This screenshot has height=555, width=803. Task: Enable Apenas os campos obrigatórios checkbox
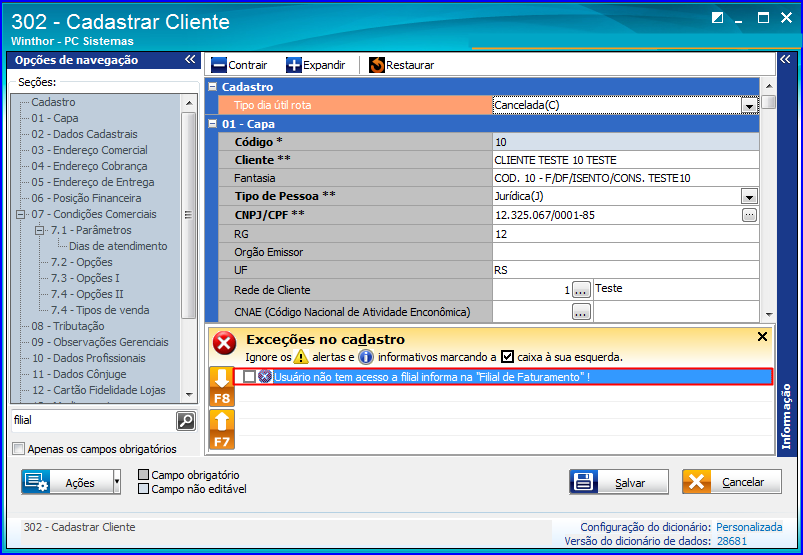click(18, 449)
